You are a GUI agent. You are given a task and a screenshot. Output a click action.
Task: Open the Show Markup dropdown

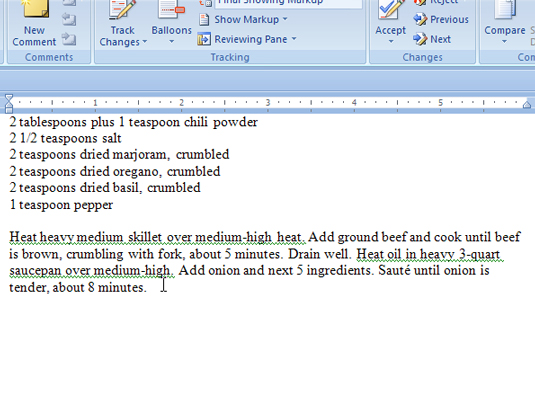(244, 19)
